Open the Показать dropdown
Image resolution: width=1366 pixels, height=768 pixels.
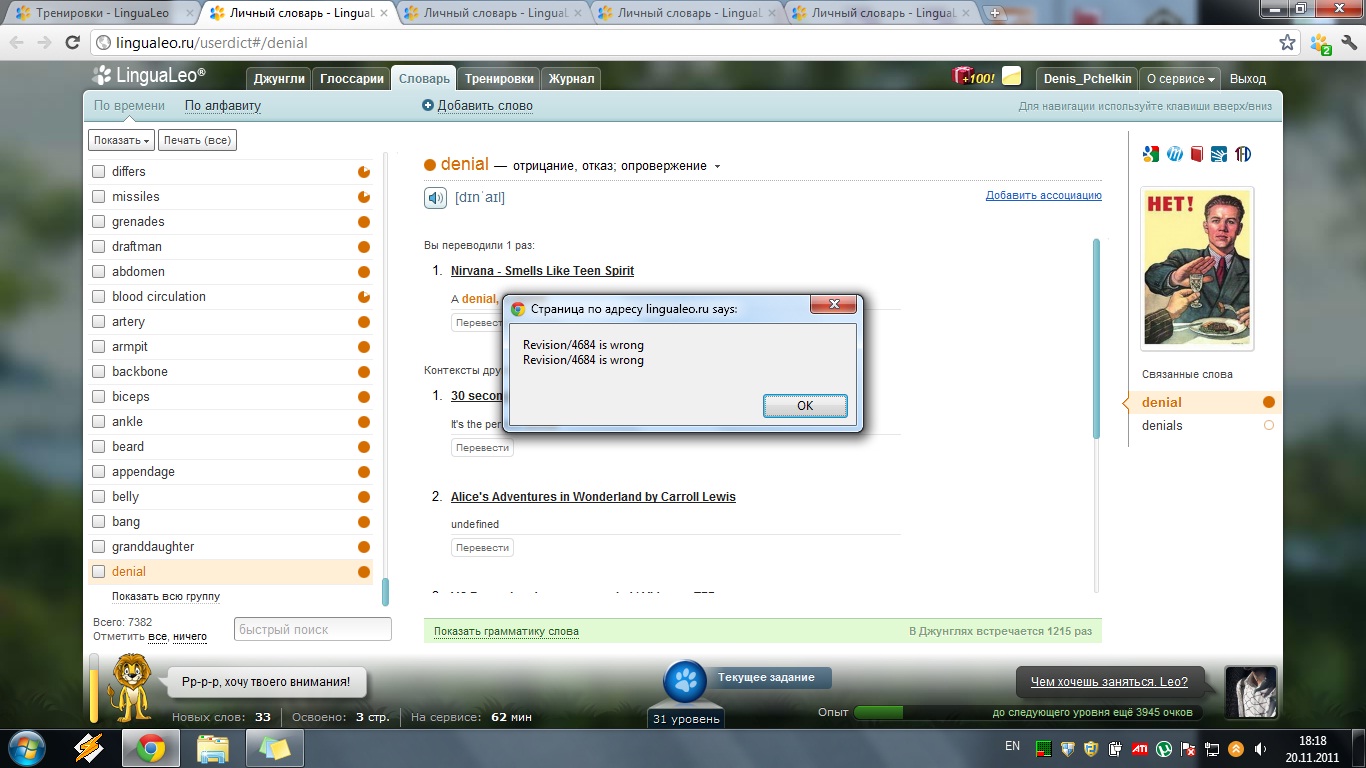coord(121,140)
